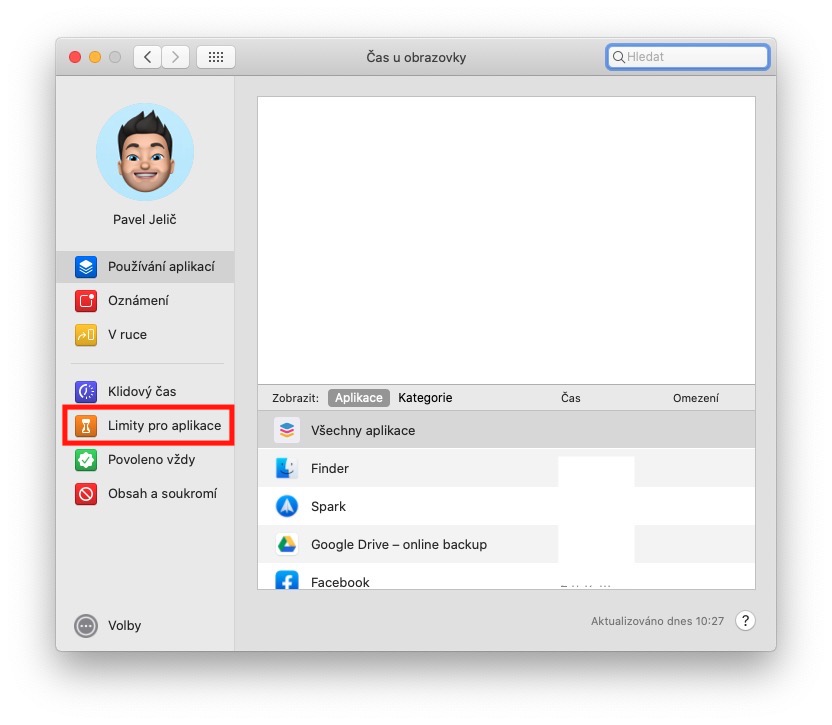Click the Facebook app icon

pyautogui.click(x=287, y=580)
